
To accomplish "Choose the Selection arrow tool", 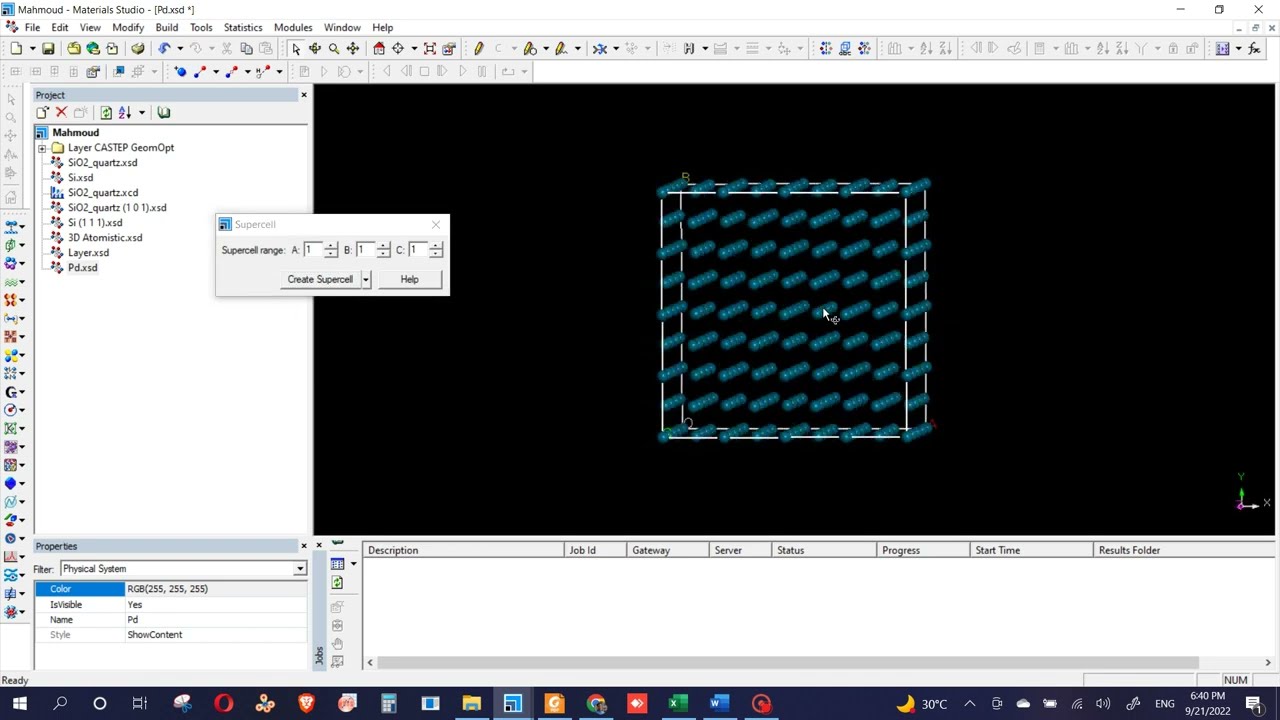I will 296,48.
